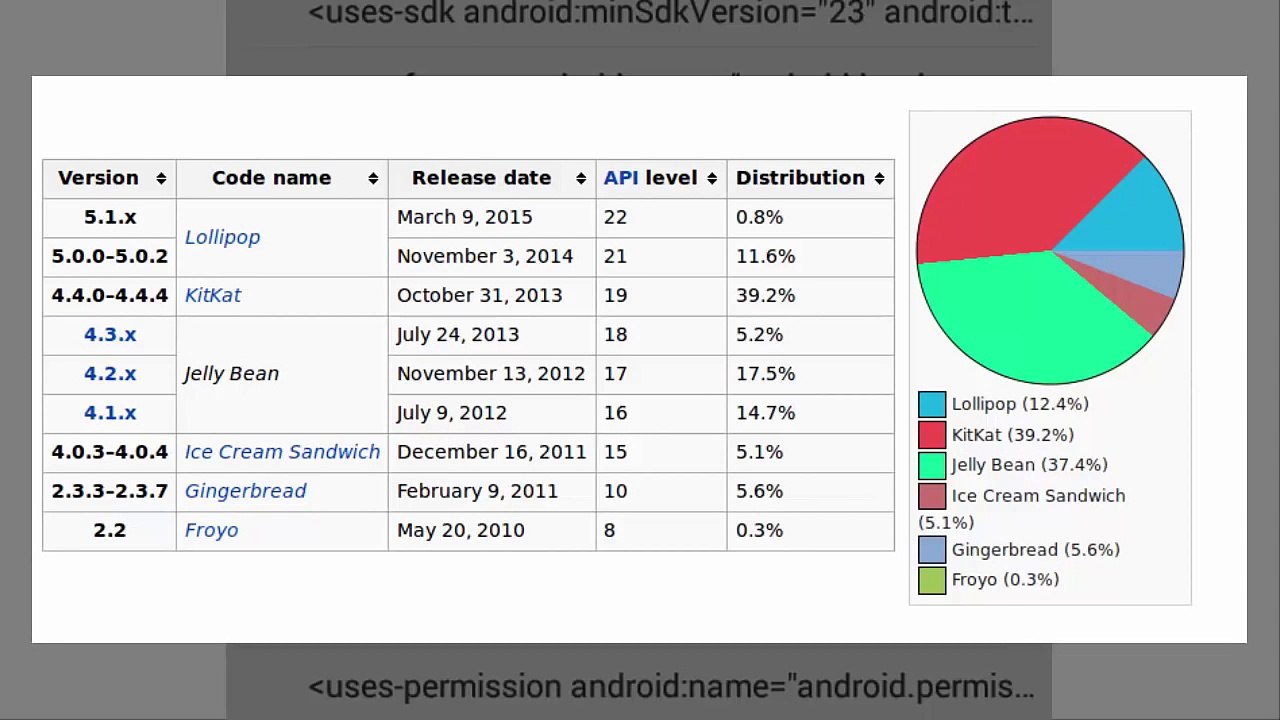Click the 4.2.x version link

click(110, 373)
